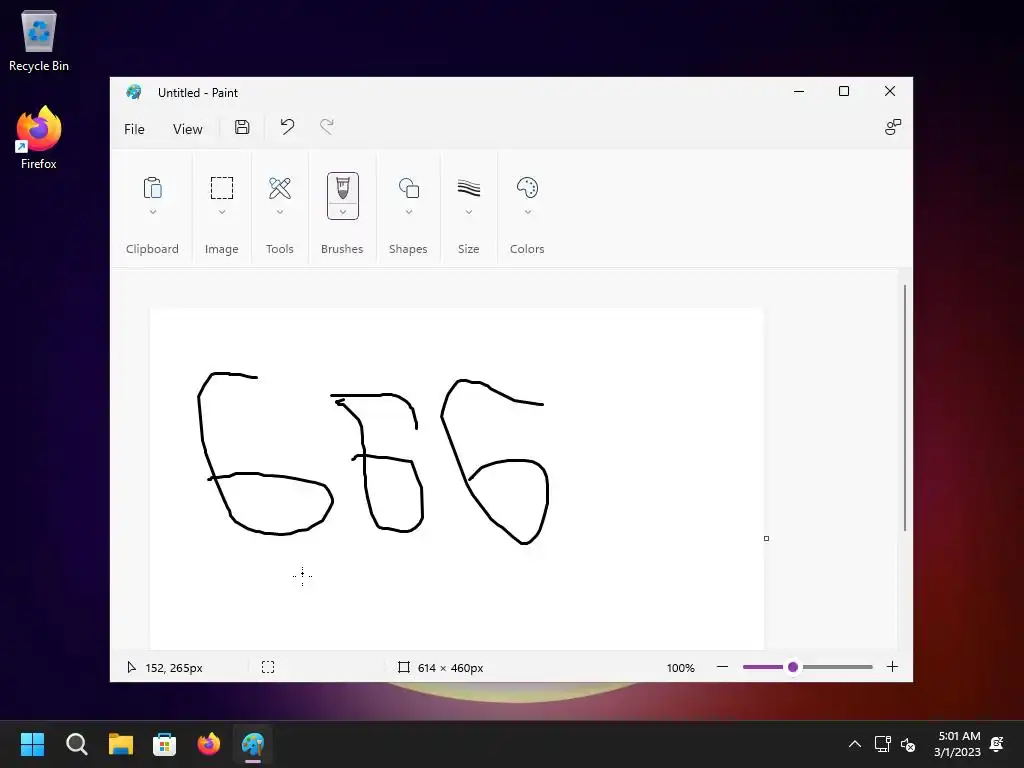
Task: Click the Shapes icon
Action: 409,188
